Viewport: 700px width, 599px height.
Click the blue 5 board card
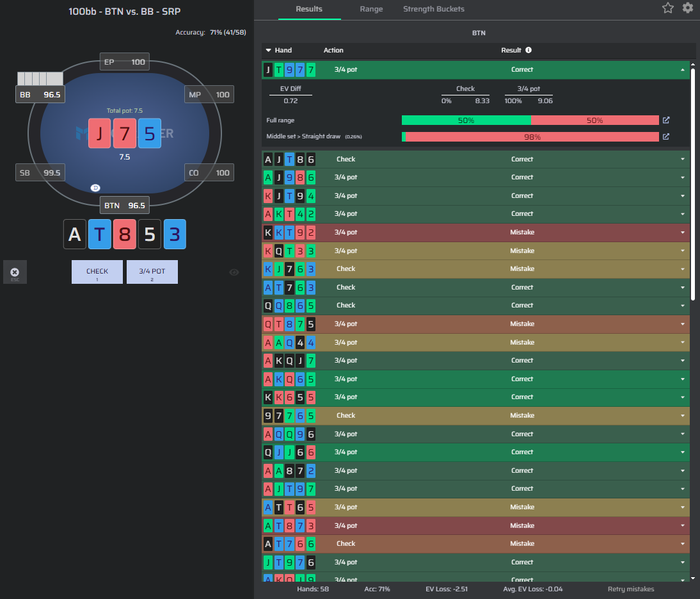click(150, 133)
